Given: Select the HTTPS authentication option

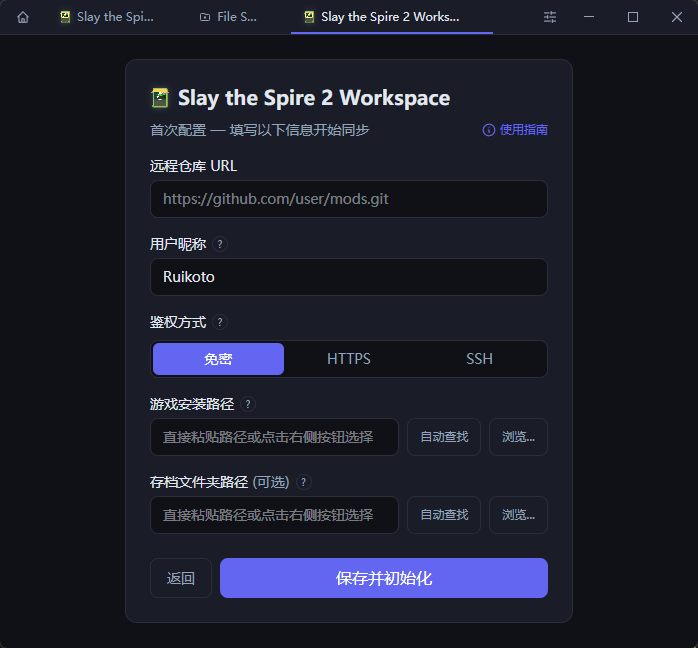Looking at the screenshot, I should (x=349, y=359).
